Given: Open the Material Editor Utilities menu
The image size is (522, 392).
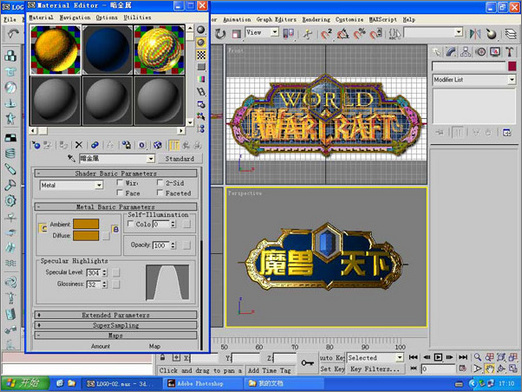Looking at the screenshot, I should click(137, 17).
